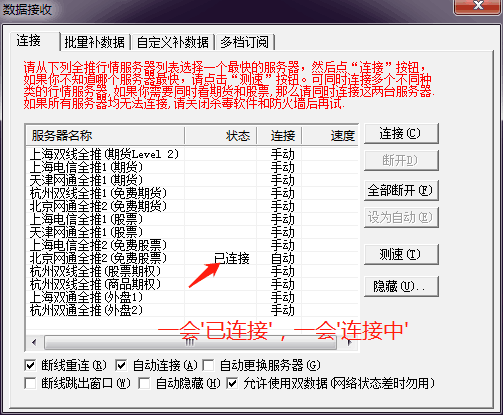Viewport: 503px width, 415px height.
Task: Select server 上海双线全推(期货Level 2)
Action: click(104, 154)
